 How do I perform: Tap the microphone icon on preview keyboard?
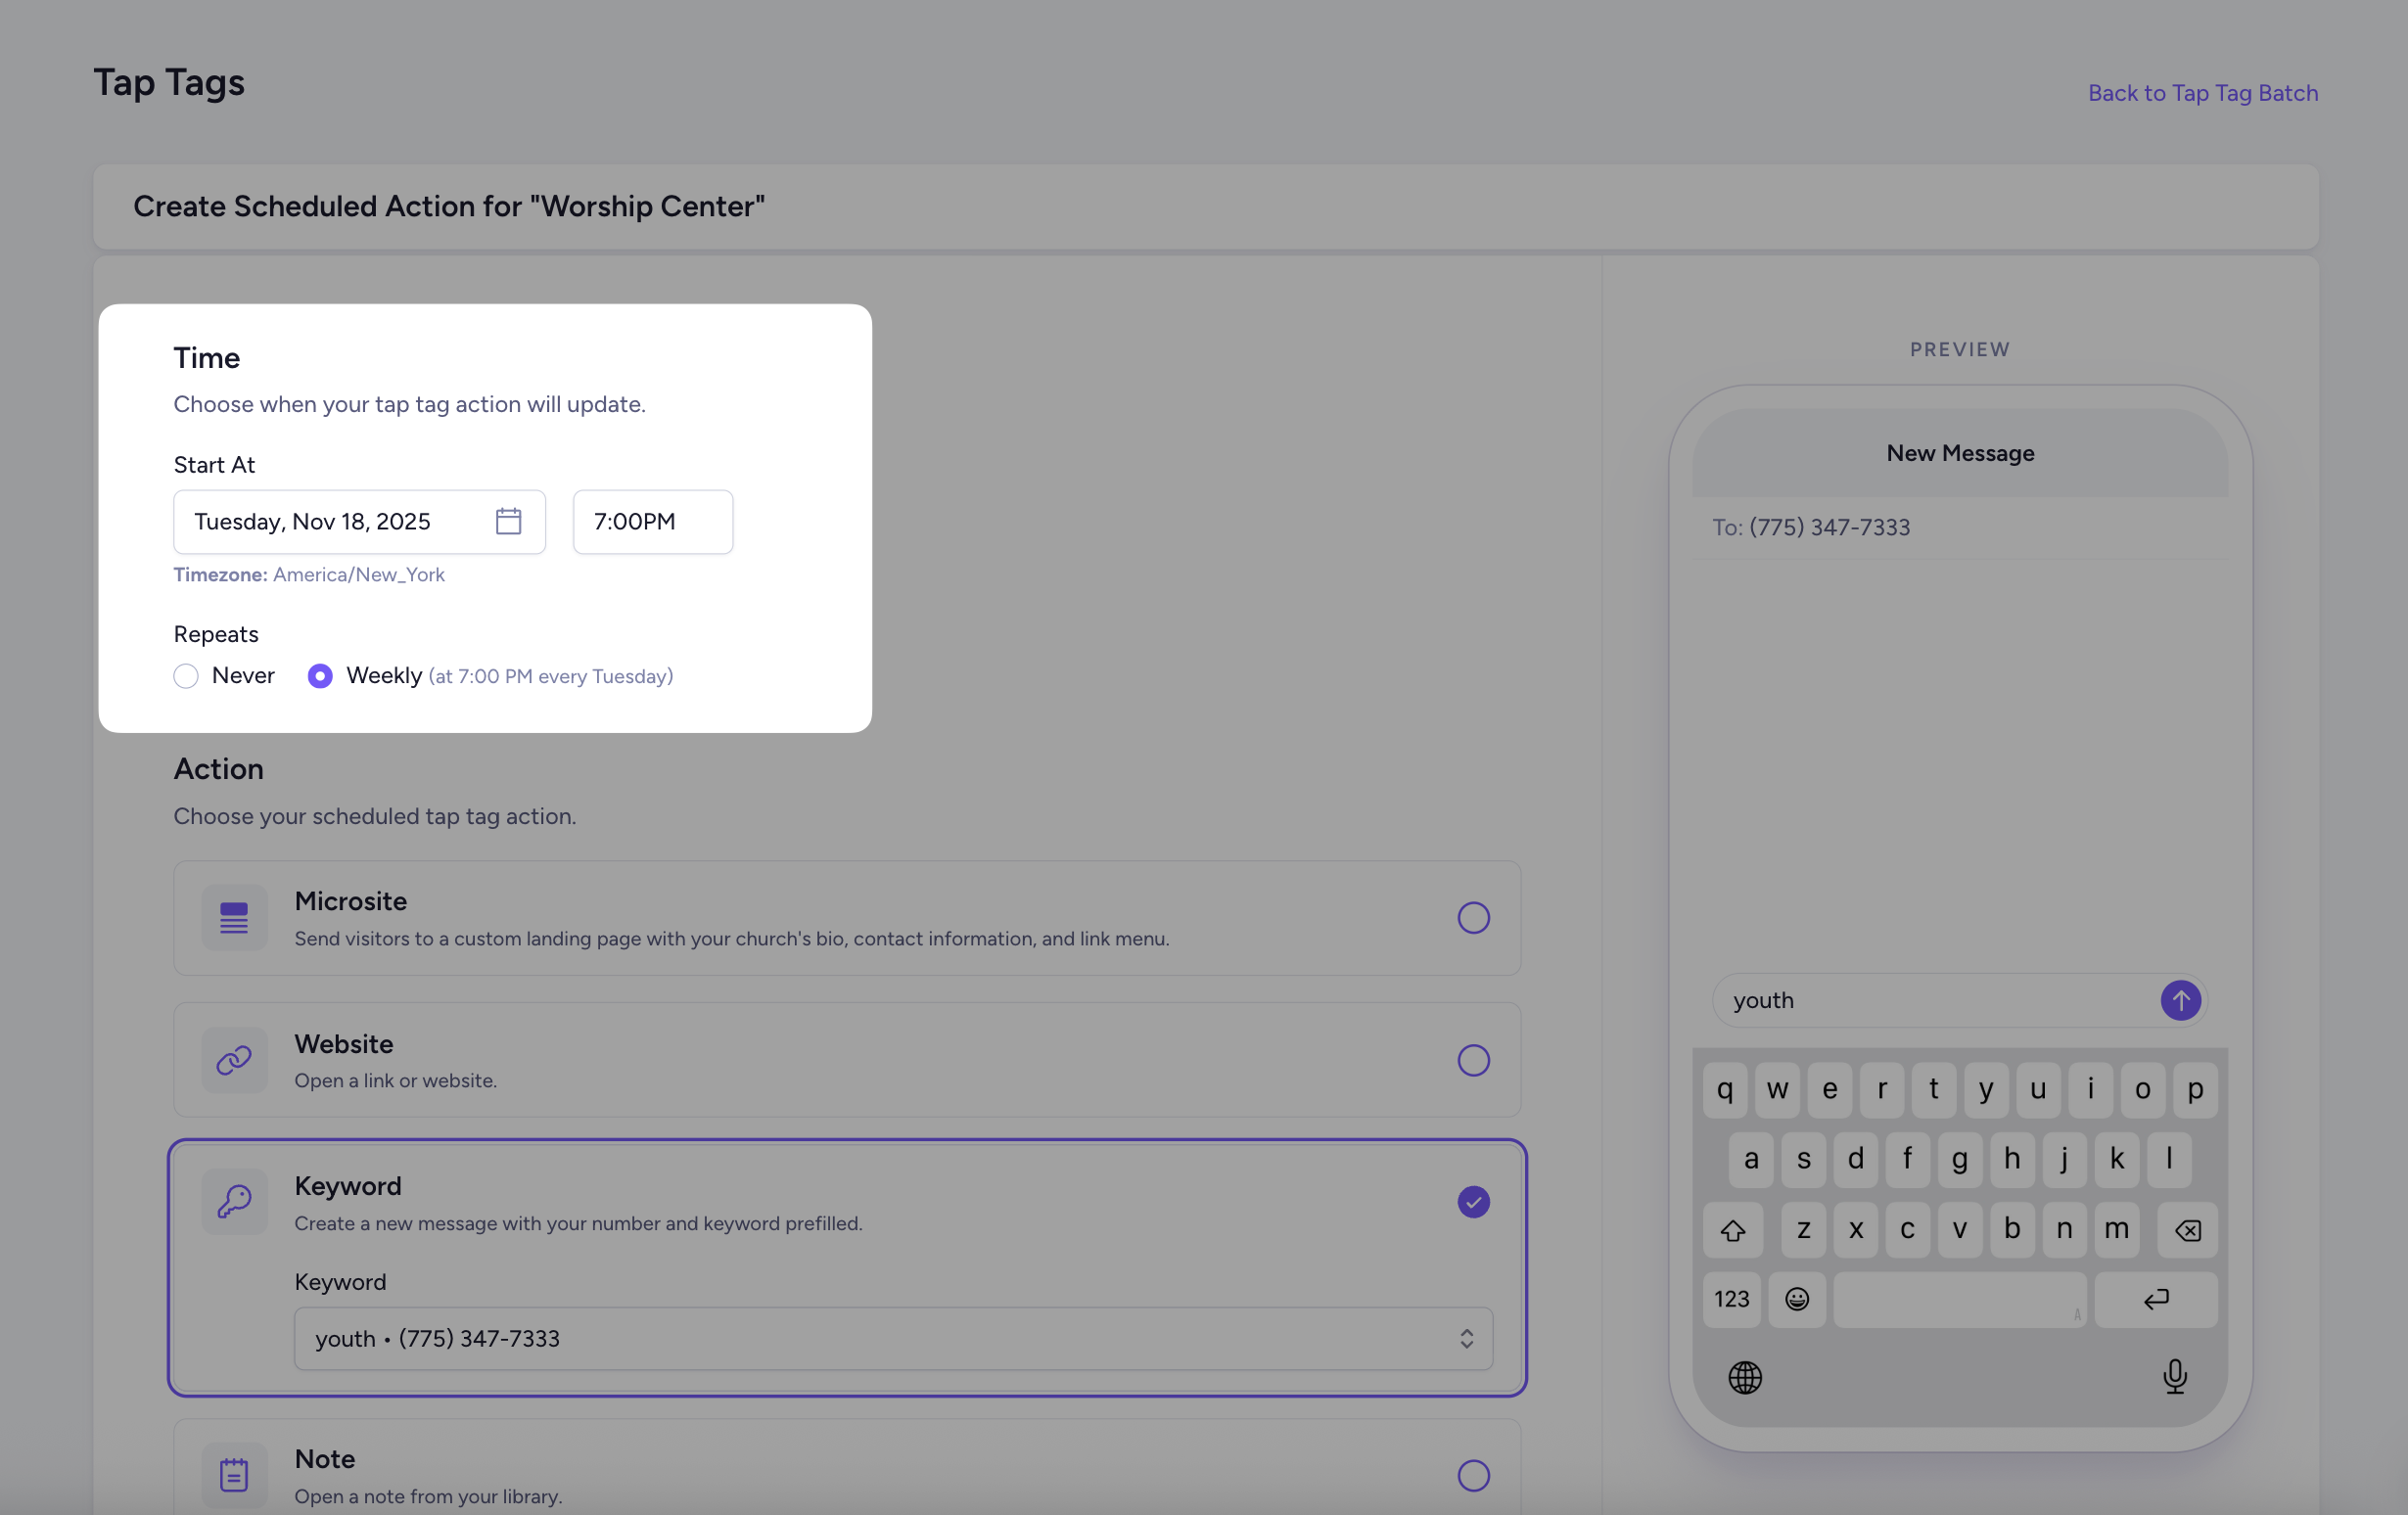click(x=2174, y=1377)
